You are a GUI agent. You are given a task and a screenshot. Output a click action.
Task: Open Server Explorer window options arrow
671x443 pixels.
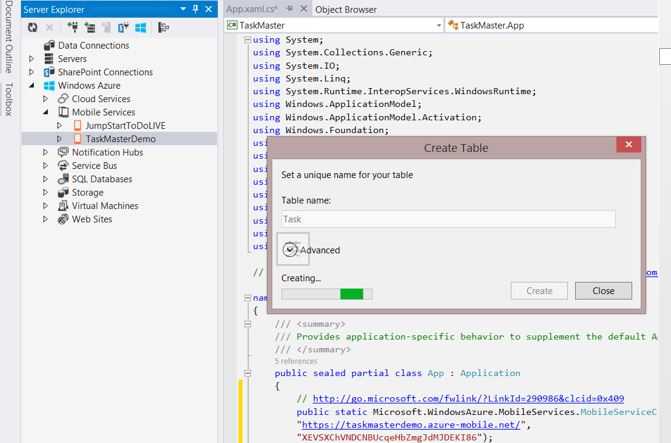tap(183, 9)
